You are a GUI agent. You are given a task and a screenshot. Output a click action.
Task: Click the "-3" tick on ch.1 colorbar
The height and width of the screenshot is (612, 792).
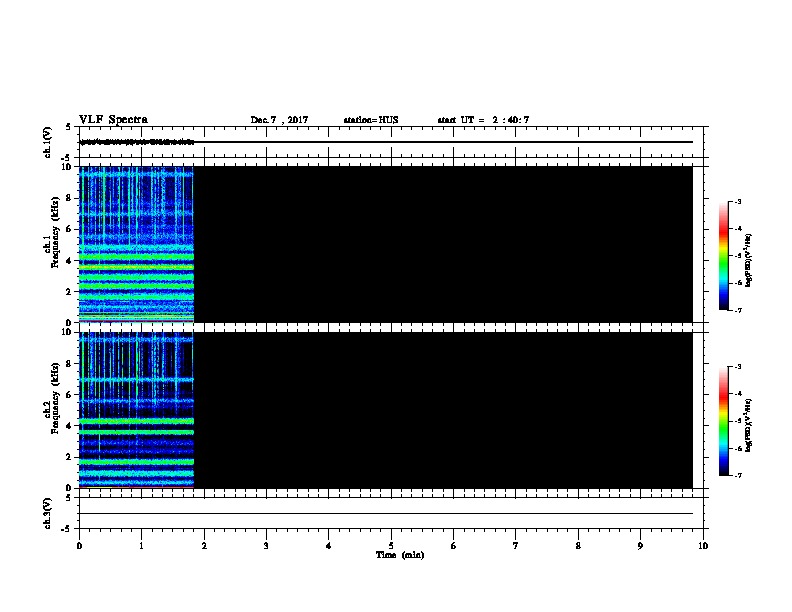click(x=738, y=201)
